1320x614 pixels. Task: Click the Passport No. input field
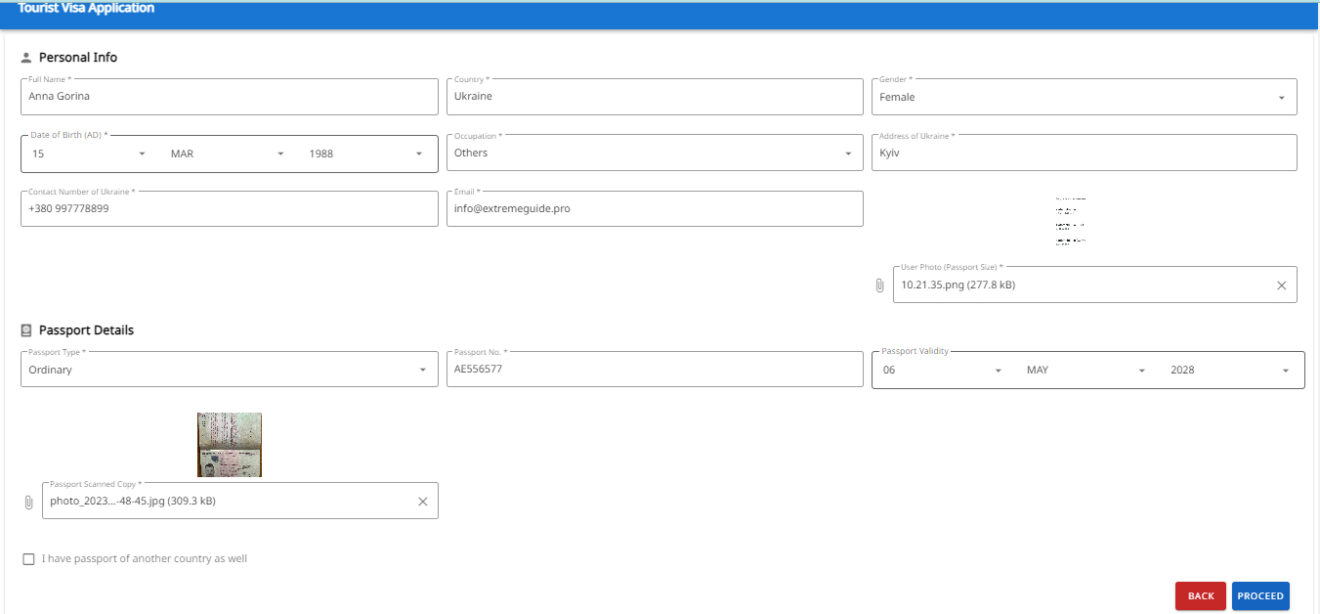[x=654, y=370]
